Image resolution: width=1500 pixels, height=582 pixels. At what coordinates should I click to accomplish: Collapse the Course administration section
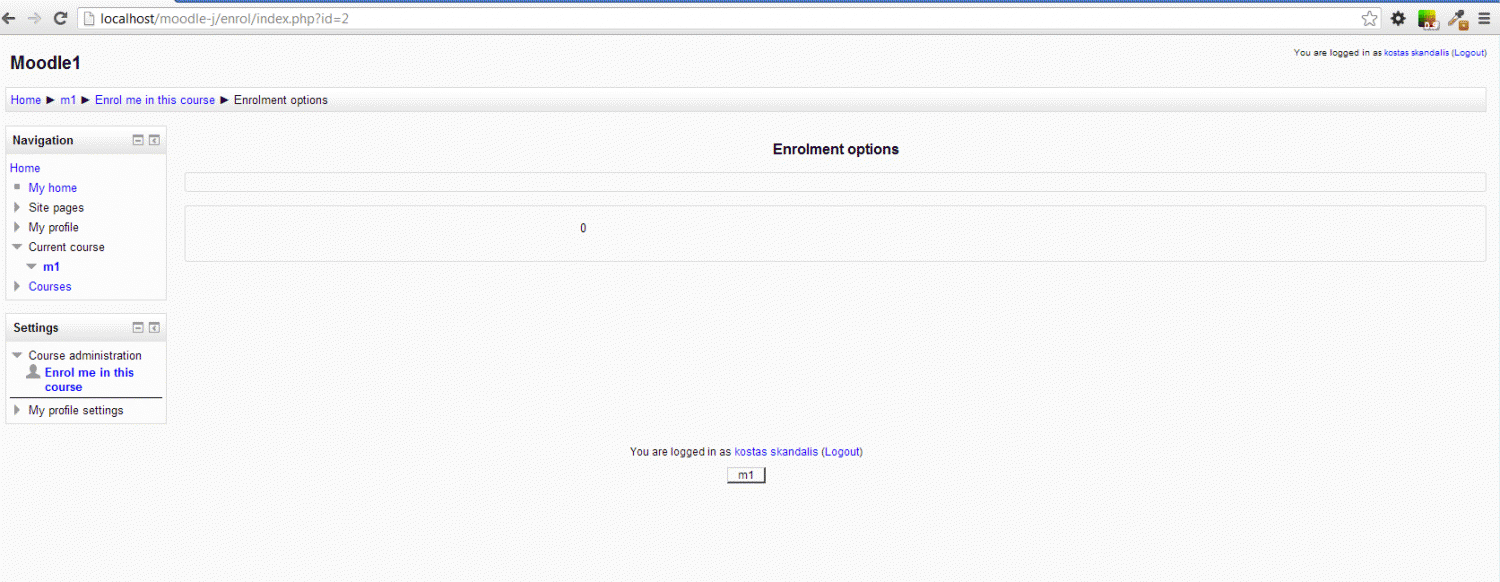point(17,355)
